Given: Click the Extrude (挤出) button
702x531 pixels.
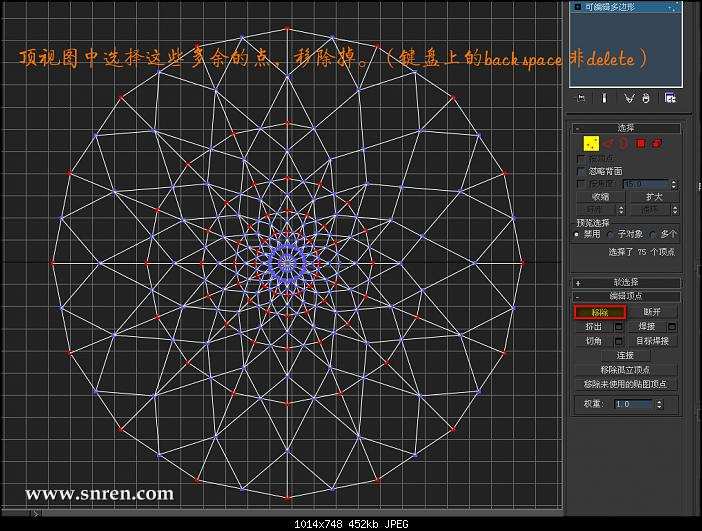Looking at the screenshot, I should pyautogui.click(x=594, y=327).
